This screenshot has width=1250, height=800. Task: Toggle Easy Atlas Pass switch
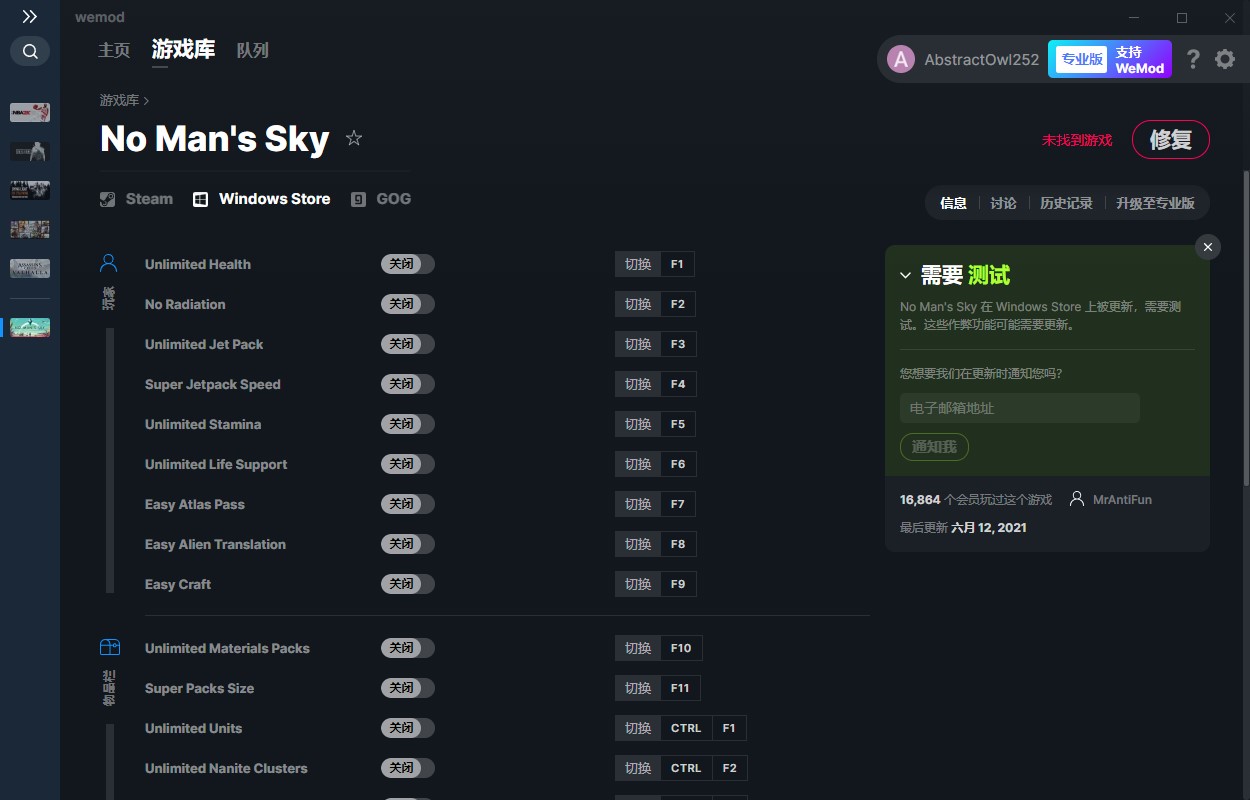click(x=408, y=504)
